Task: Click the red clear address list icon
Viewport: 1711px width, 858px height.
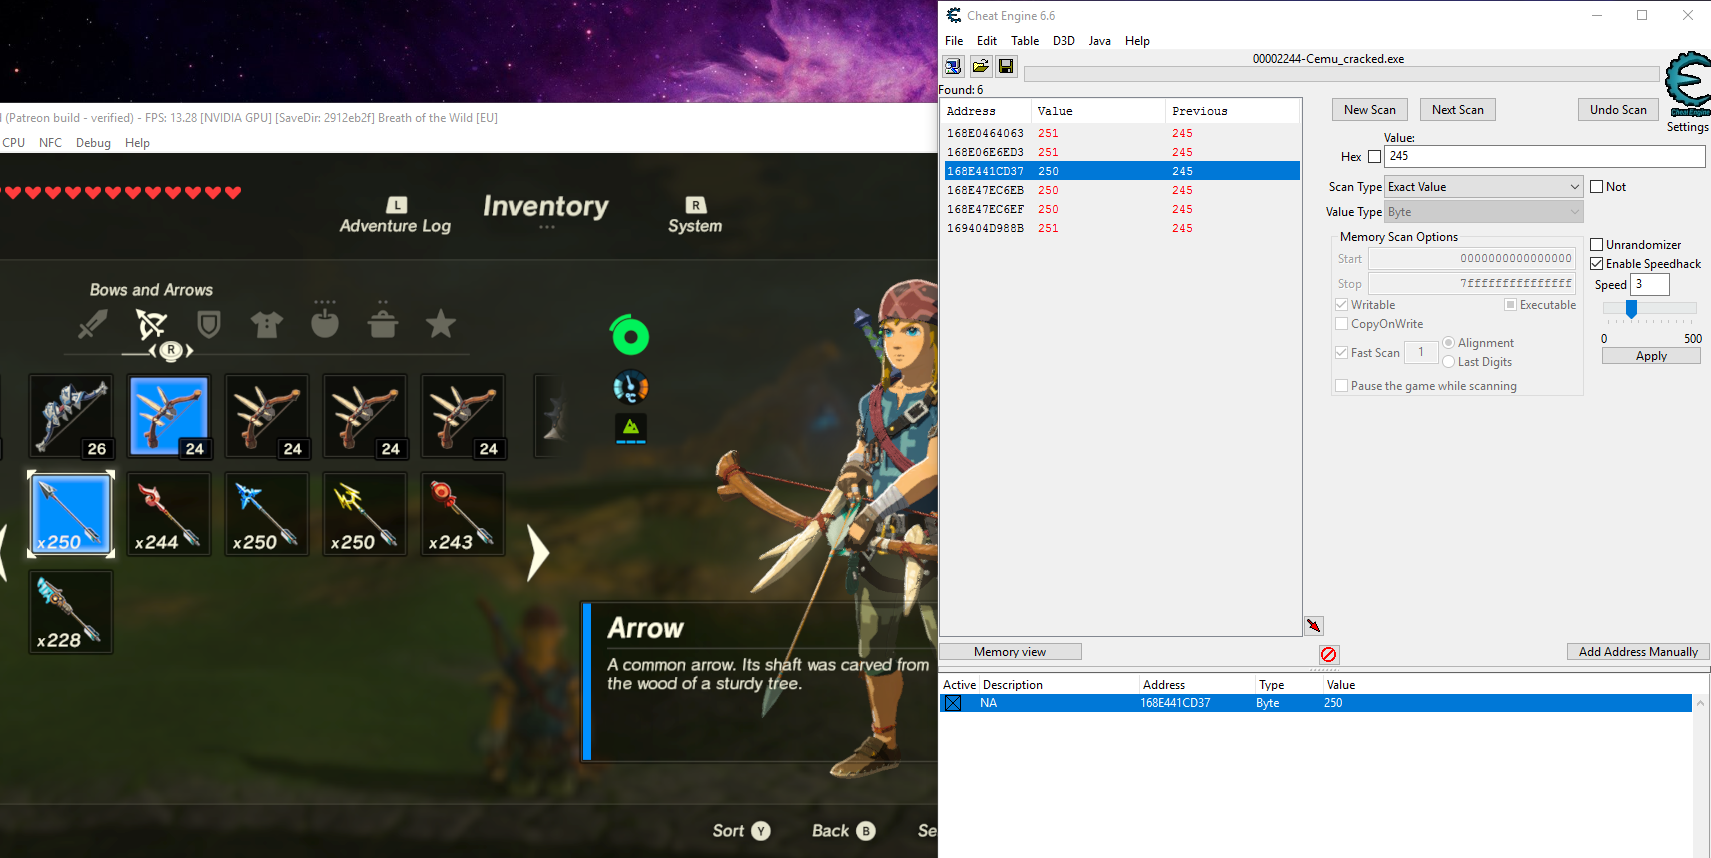Action: [1328, 654]
